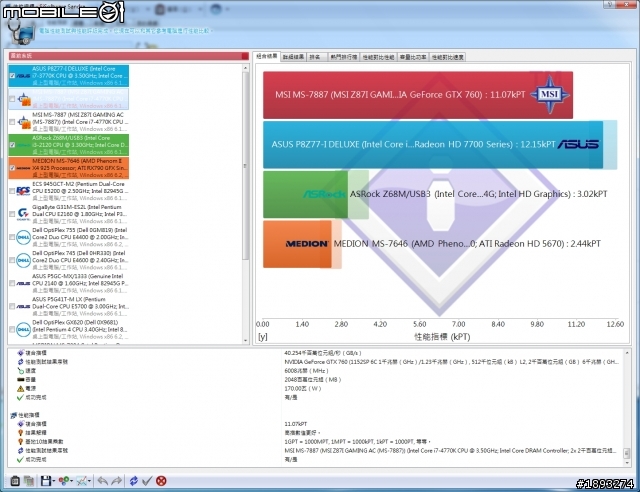Uncheck the MEDION MS-7646 checkbox
The width and height of the screenshot is (640, 492).
12,168
